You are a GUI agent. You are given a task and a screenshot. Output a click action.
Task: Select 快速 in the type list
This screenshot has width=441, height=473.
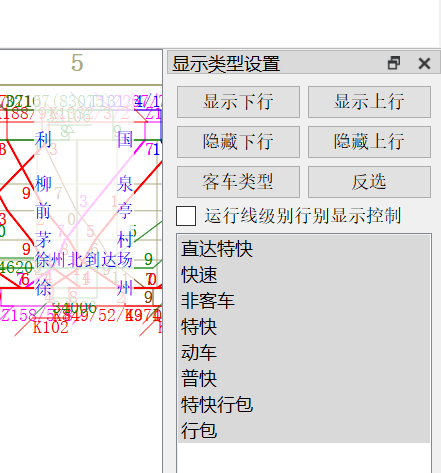pyautogui.click(x=304, y=275)
